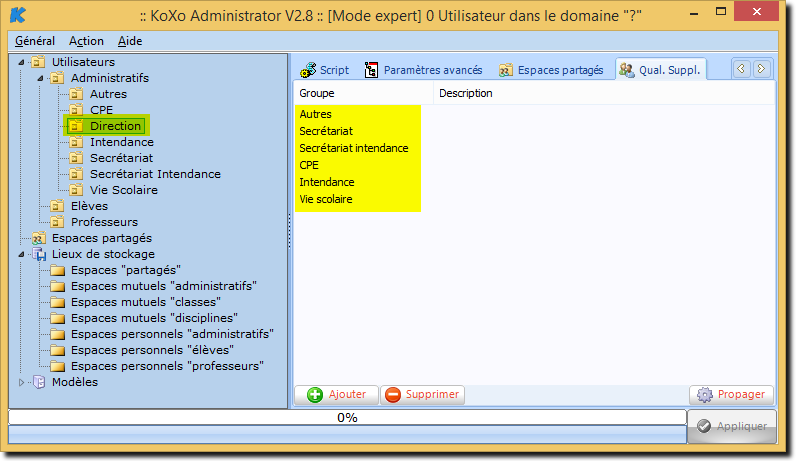Click the tab scroll right arrow
796x461 pixels.
pyautogui.click(x=761, y=69)
